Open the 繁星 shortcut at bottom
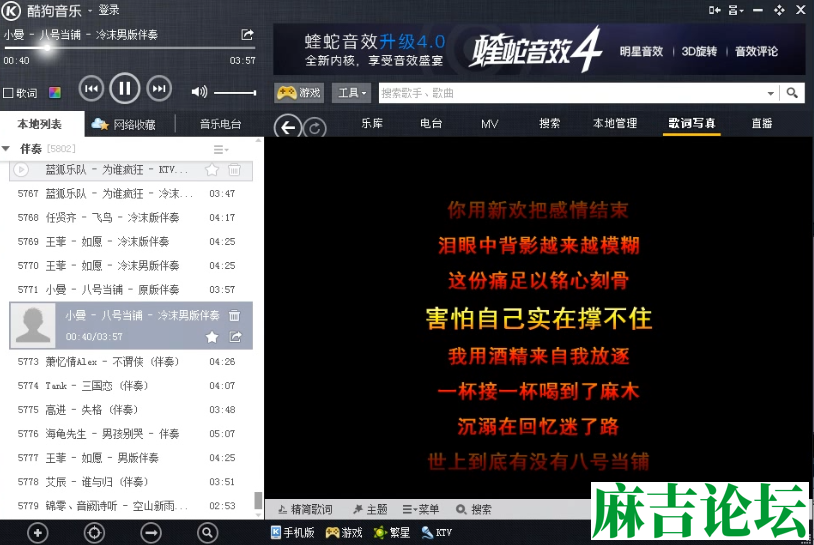 pyautogui.click(x=392, y=533)
